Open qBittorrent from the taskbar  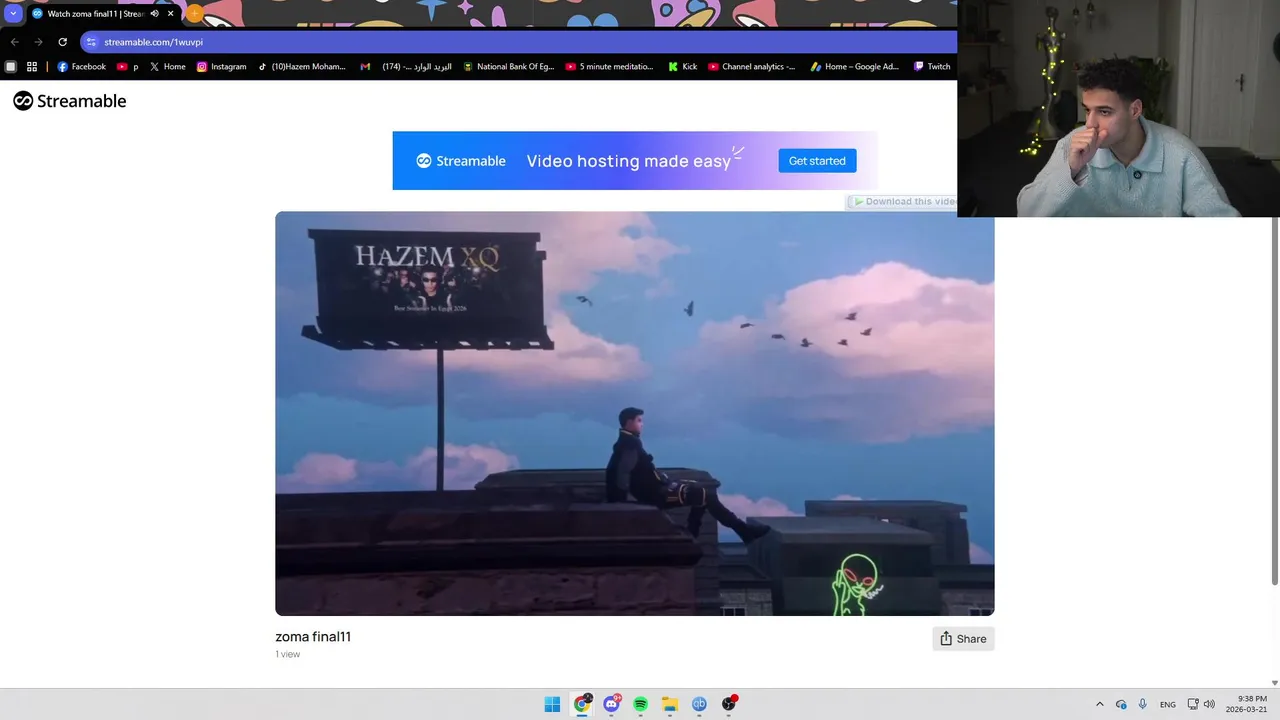coord(699,704)
